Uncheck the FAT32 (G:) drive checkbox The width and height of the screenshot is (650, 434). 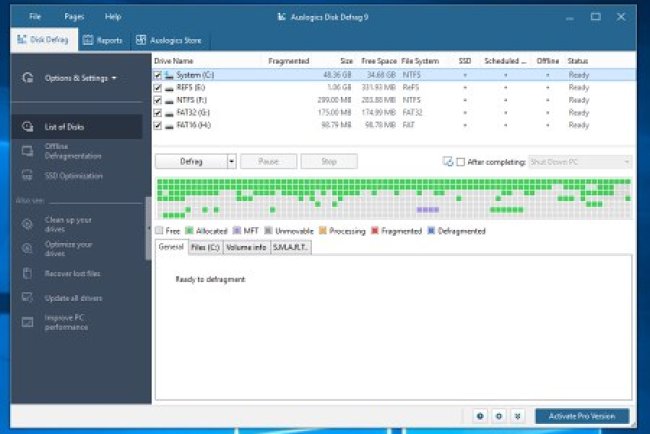pyautogui.click(x=157, y=113)
